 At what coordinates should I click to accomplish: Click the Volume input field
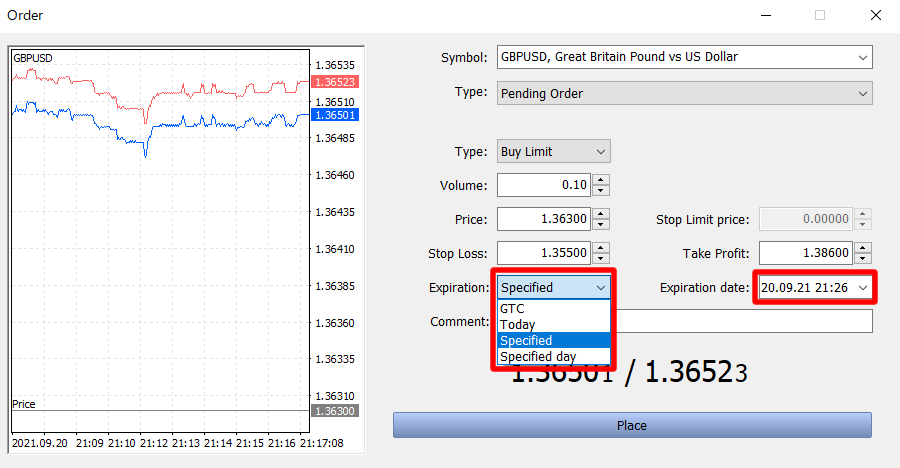coord(543,186)
